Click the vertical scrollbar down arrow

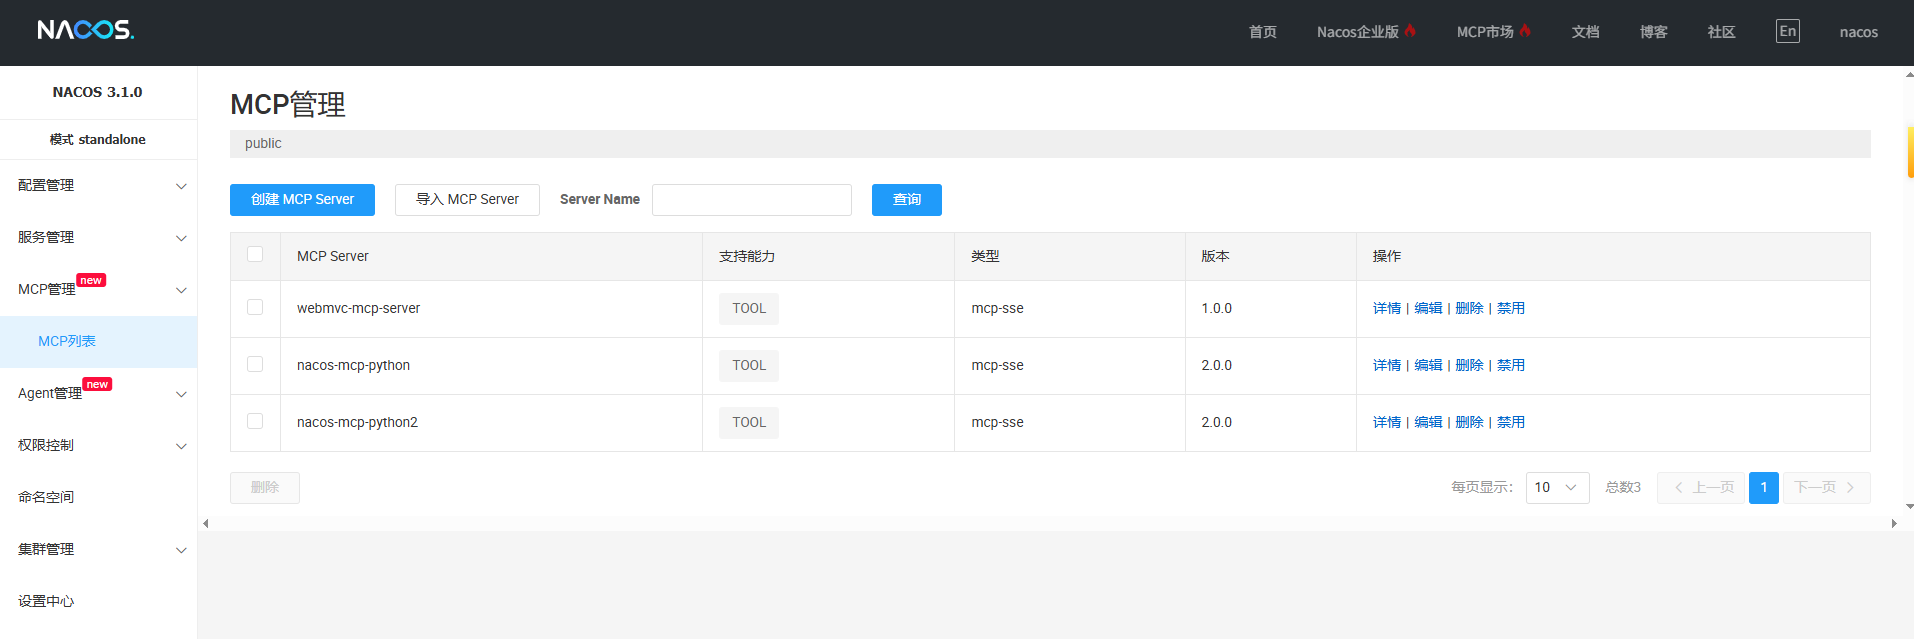(1909, 507)
